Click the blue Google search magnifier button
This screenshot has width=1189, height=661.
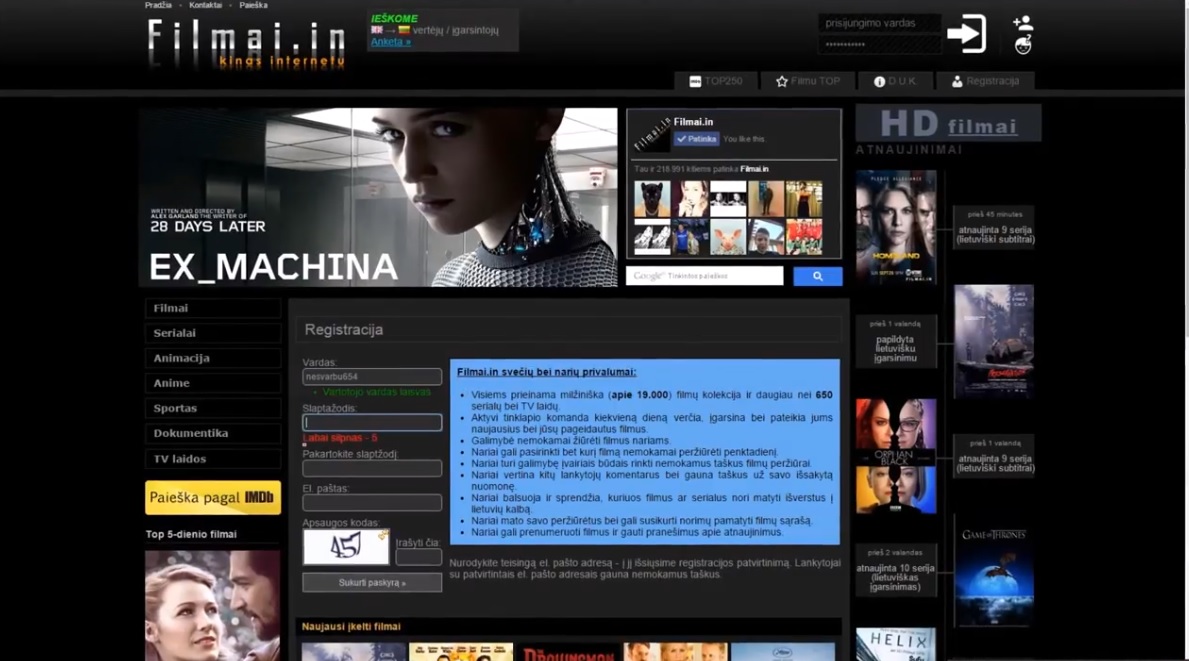[817, 276]
